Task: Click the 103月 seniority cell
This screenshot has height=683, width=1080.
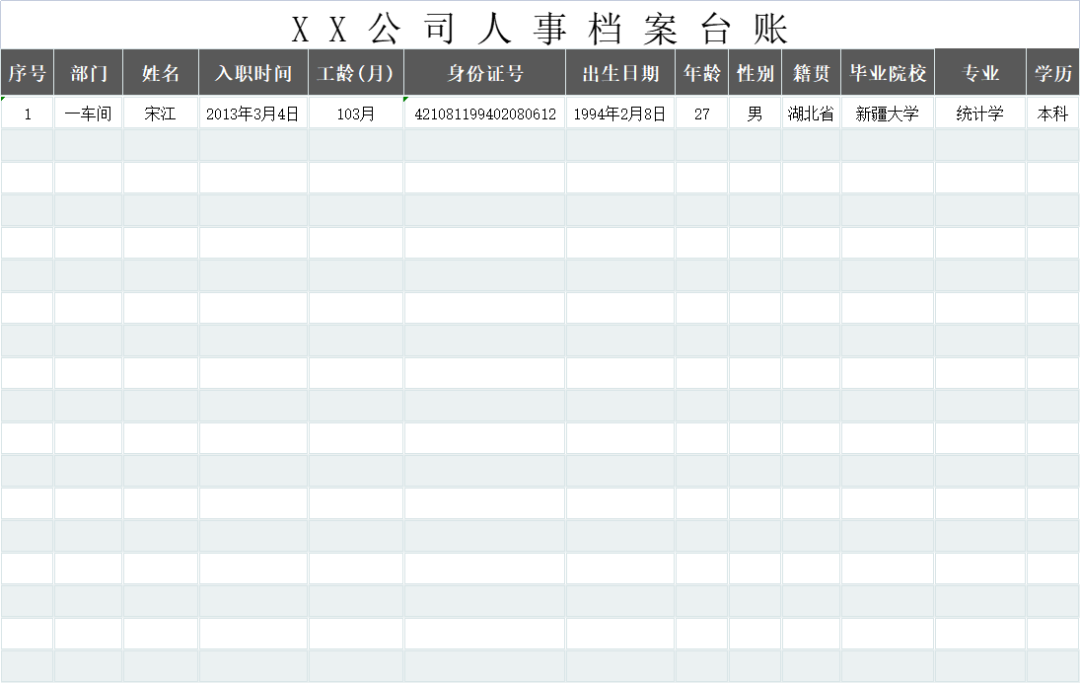Action: point(355,113)
